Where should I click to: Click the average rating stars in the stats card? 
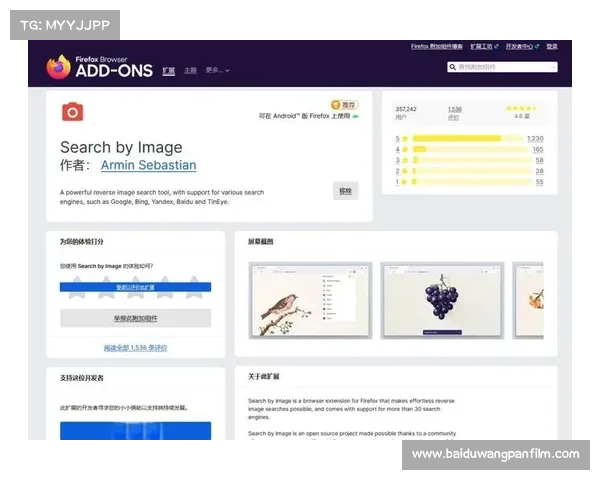coord(521,108)
